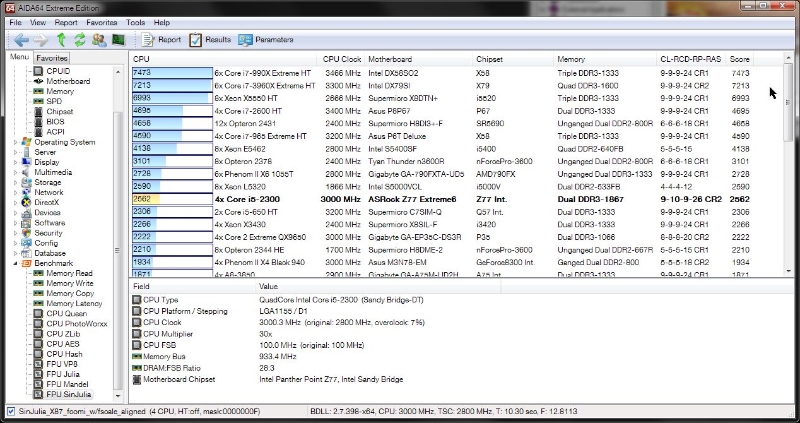The width and height of the screenshot is (800, 423).
Task: Expand the Multimedia node
Action: pos(15,172)
